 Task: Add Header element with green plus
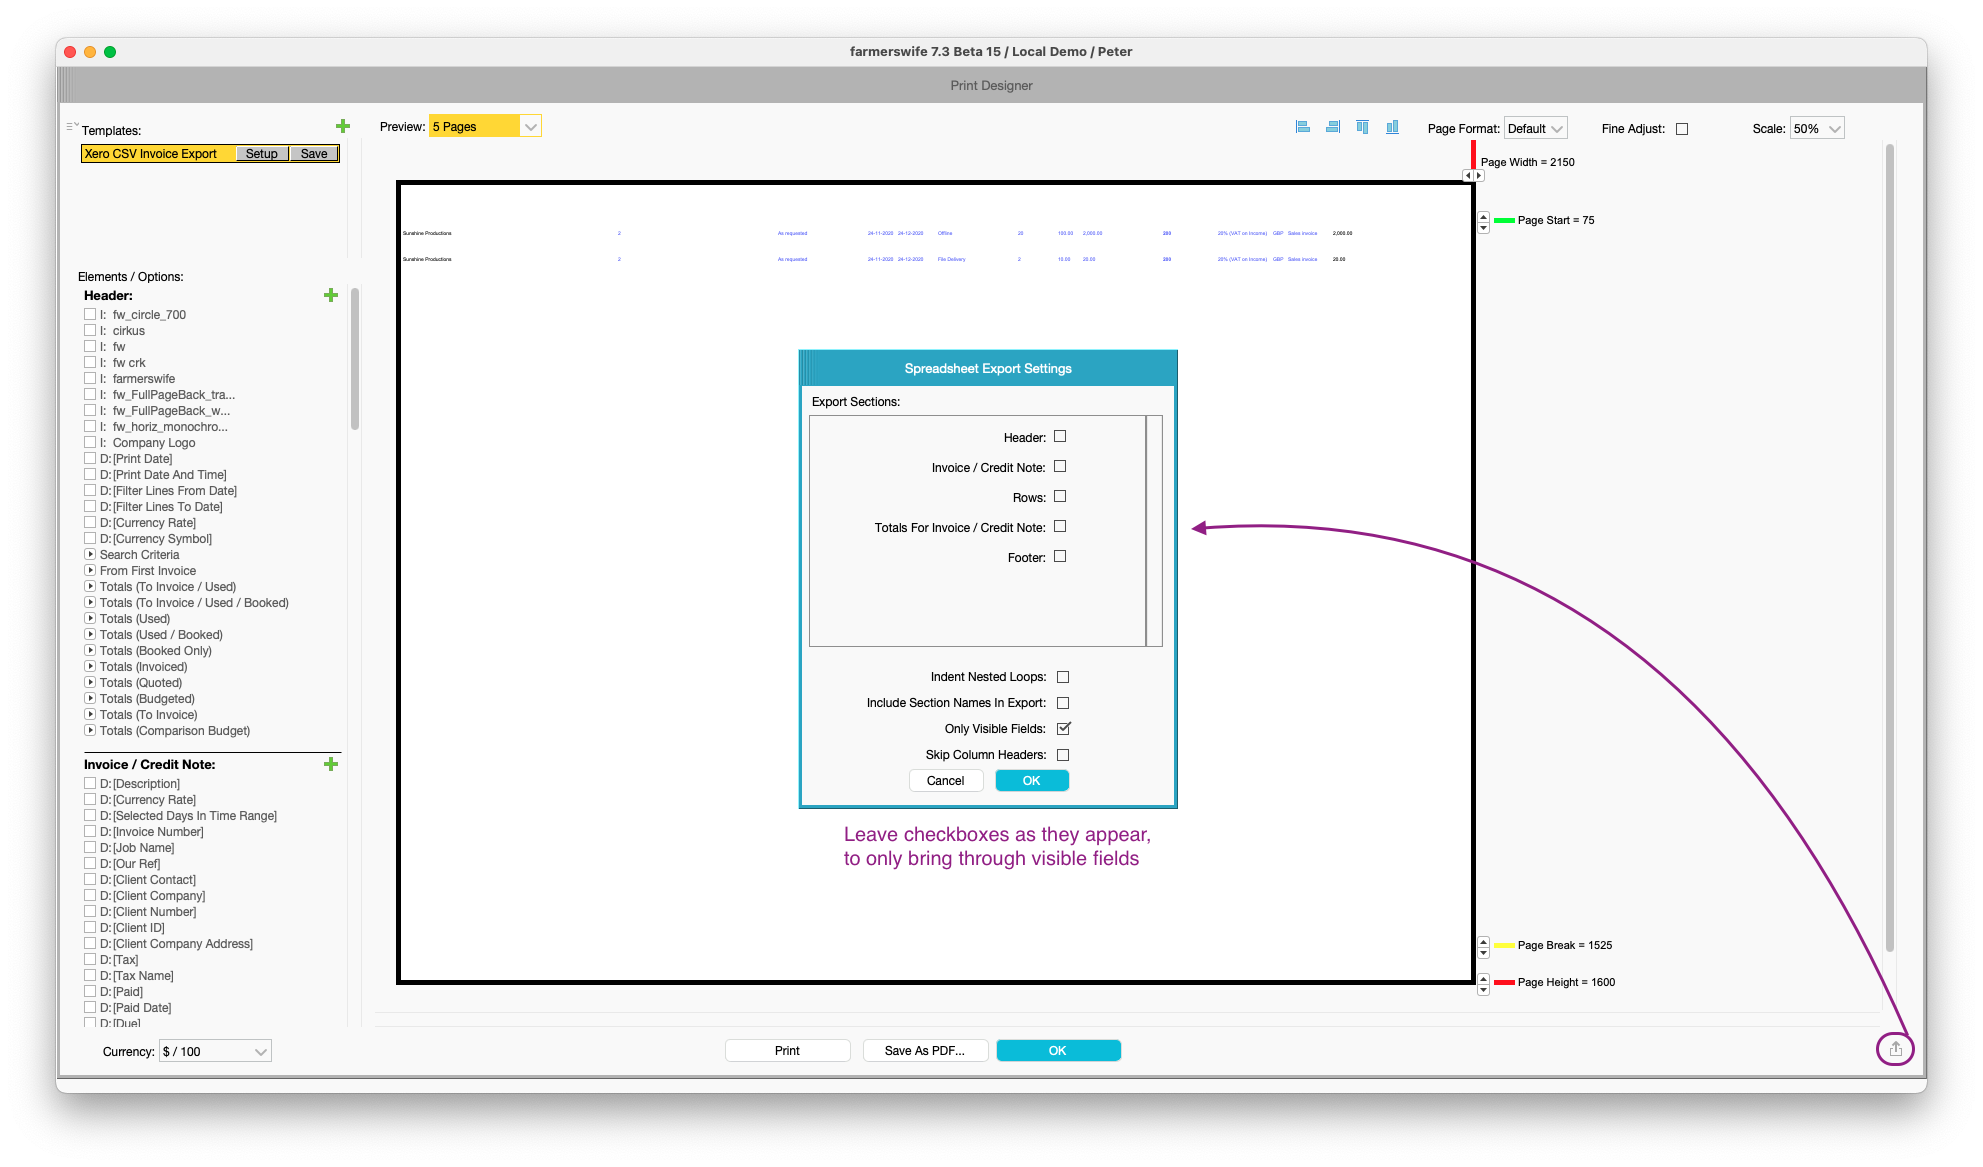[x=331, y=295]
